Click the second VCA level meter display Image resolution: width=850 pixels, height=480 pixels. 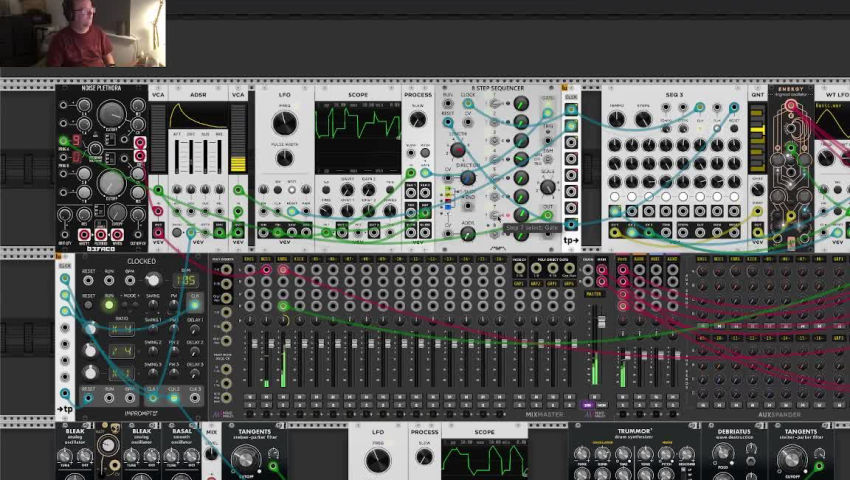pos(238,138)
